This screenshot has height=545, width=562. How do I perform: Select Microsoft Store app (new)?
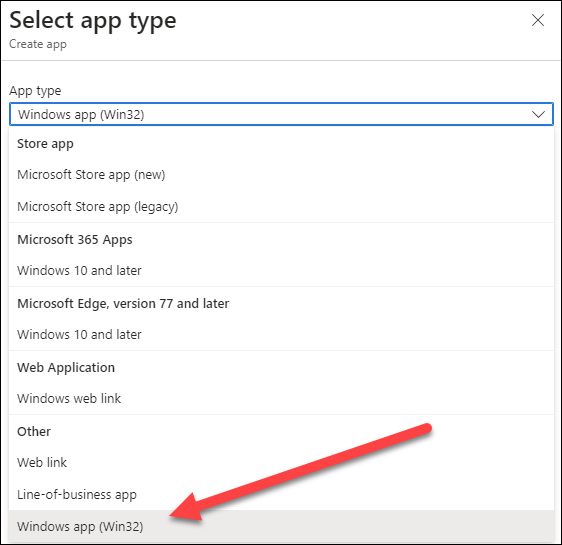point(281,175)
